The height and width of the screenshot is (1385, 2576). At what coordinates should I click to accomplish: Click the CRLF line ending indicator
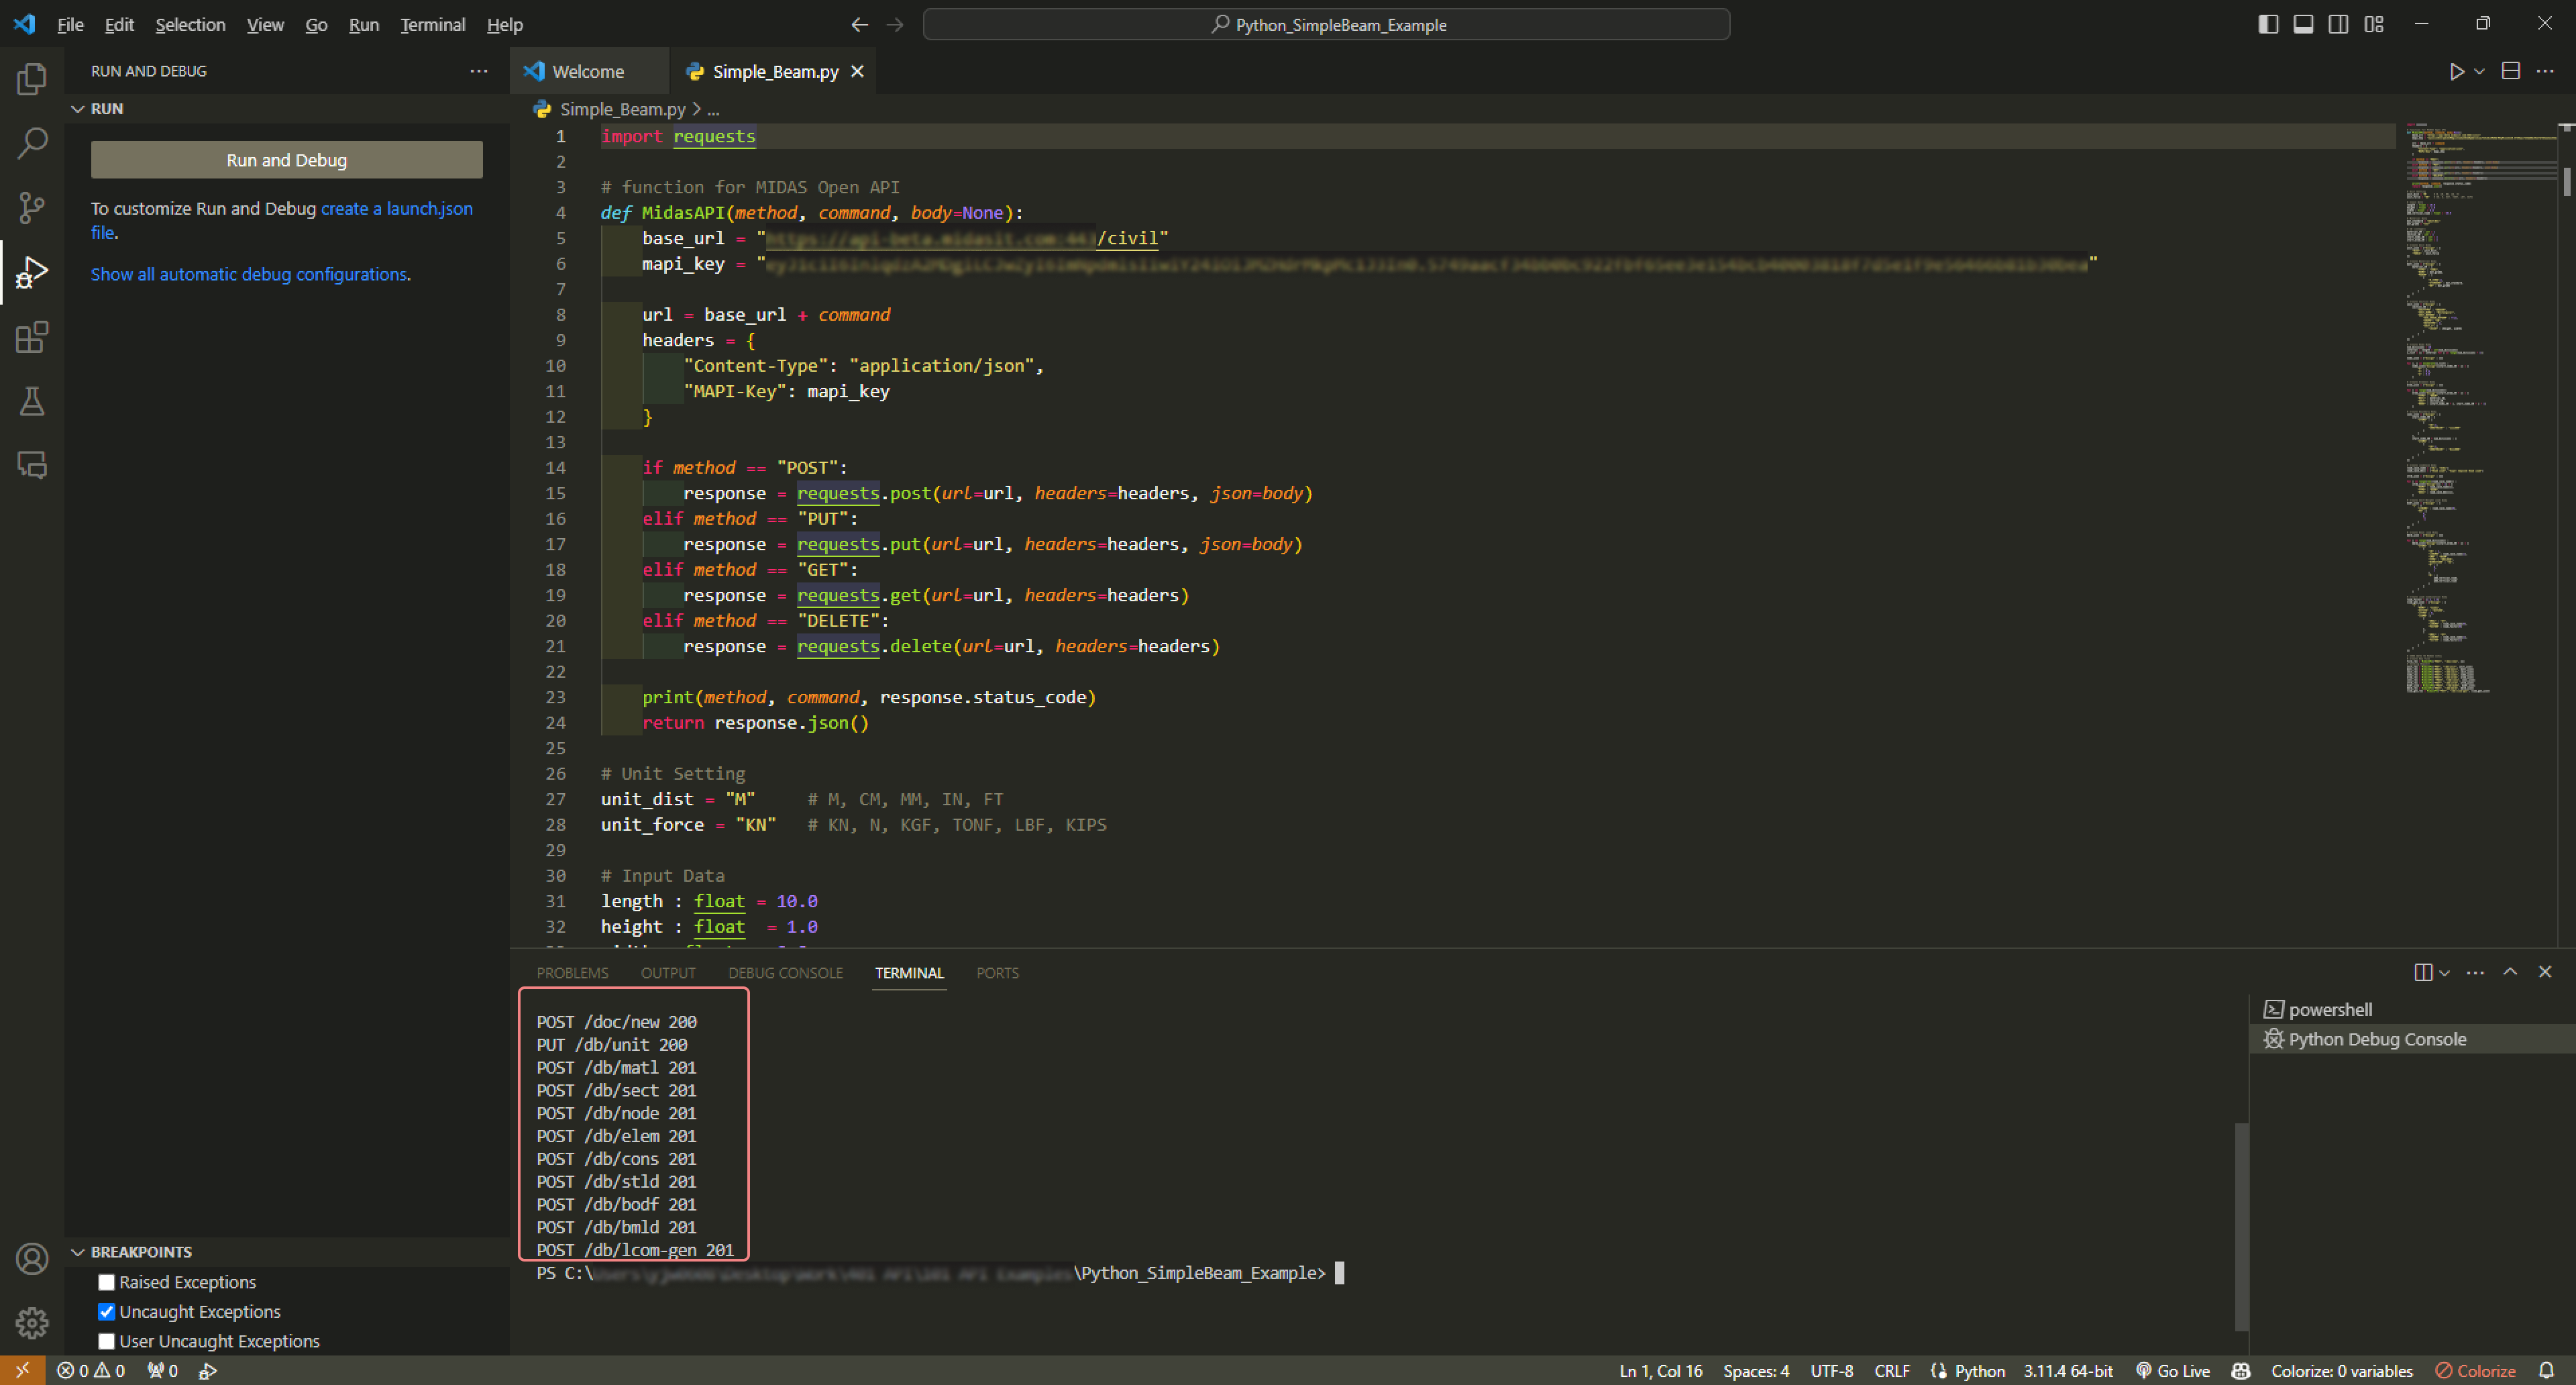point(1891,1370)
